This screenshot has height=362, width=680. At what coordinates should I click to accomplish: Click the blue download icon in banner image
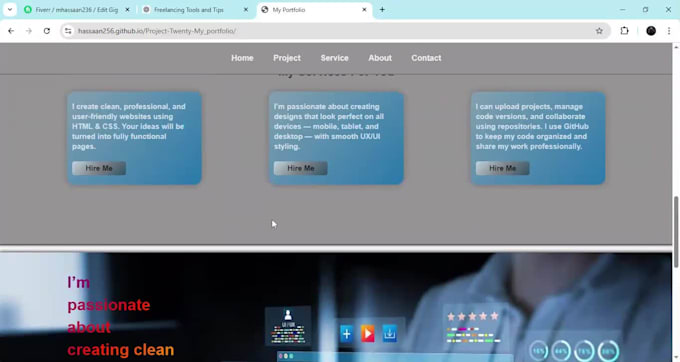pyautogui.click(x=389, y=334)
